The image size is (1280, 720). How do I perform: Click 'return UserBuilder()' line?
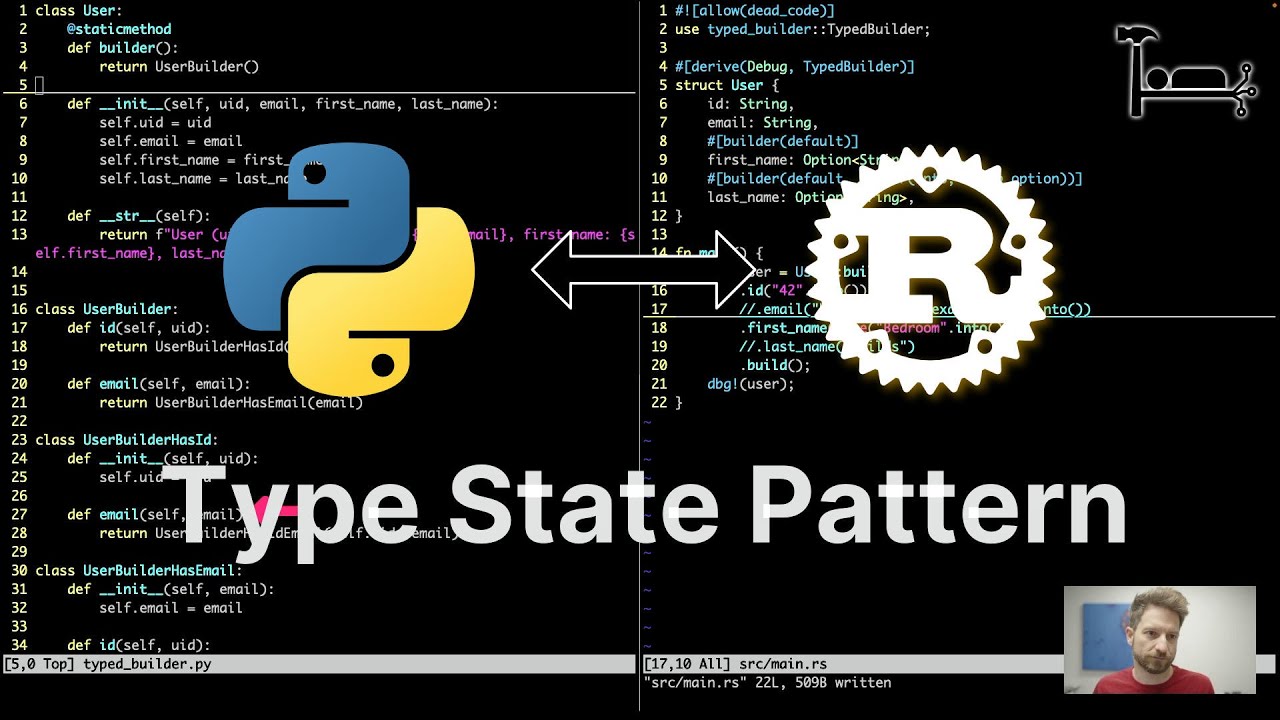(x=179, y=66)
